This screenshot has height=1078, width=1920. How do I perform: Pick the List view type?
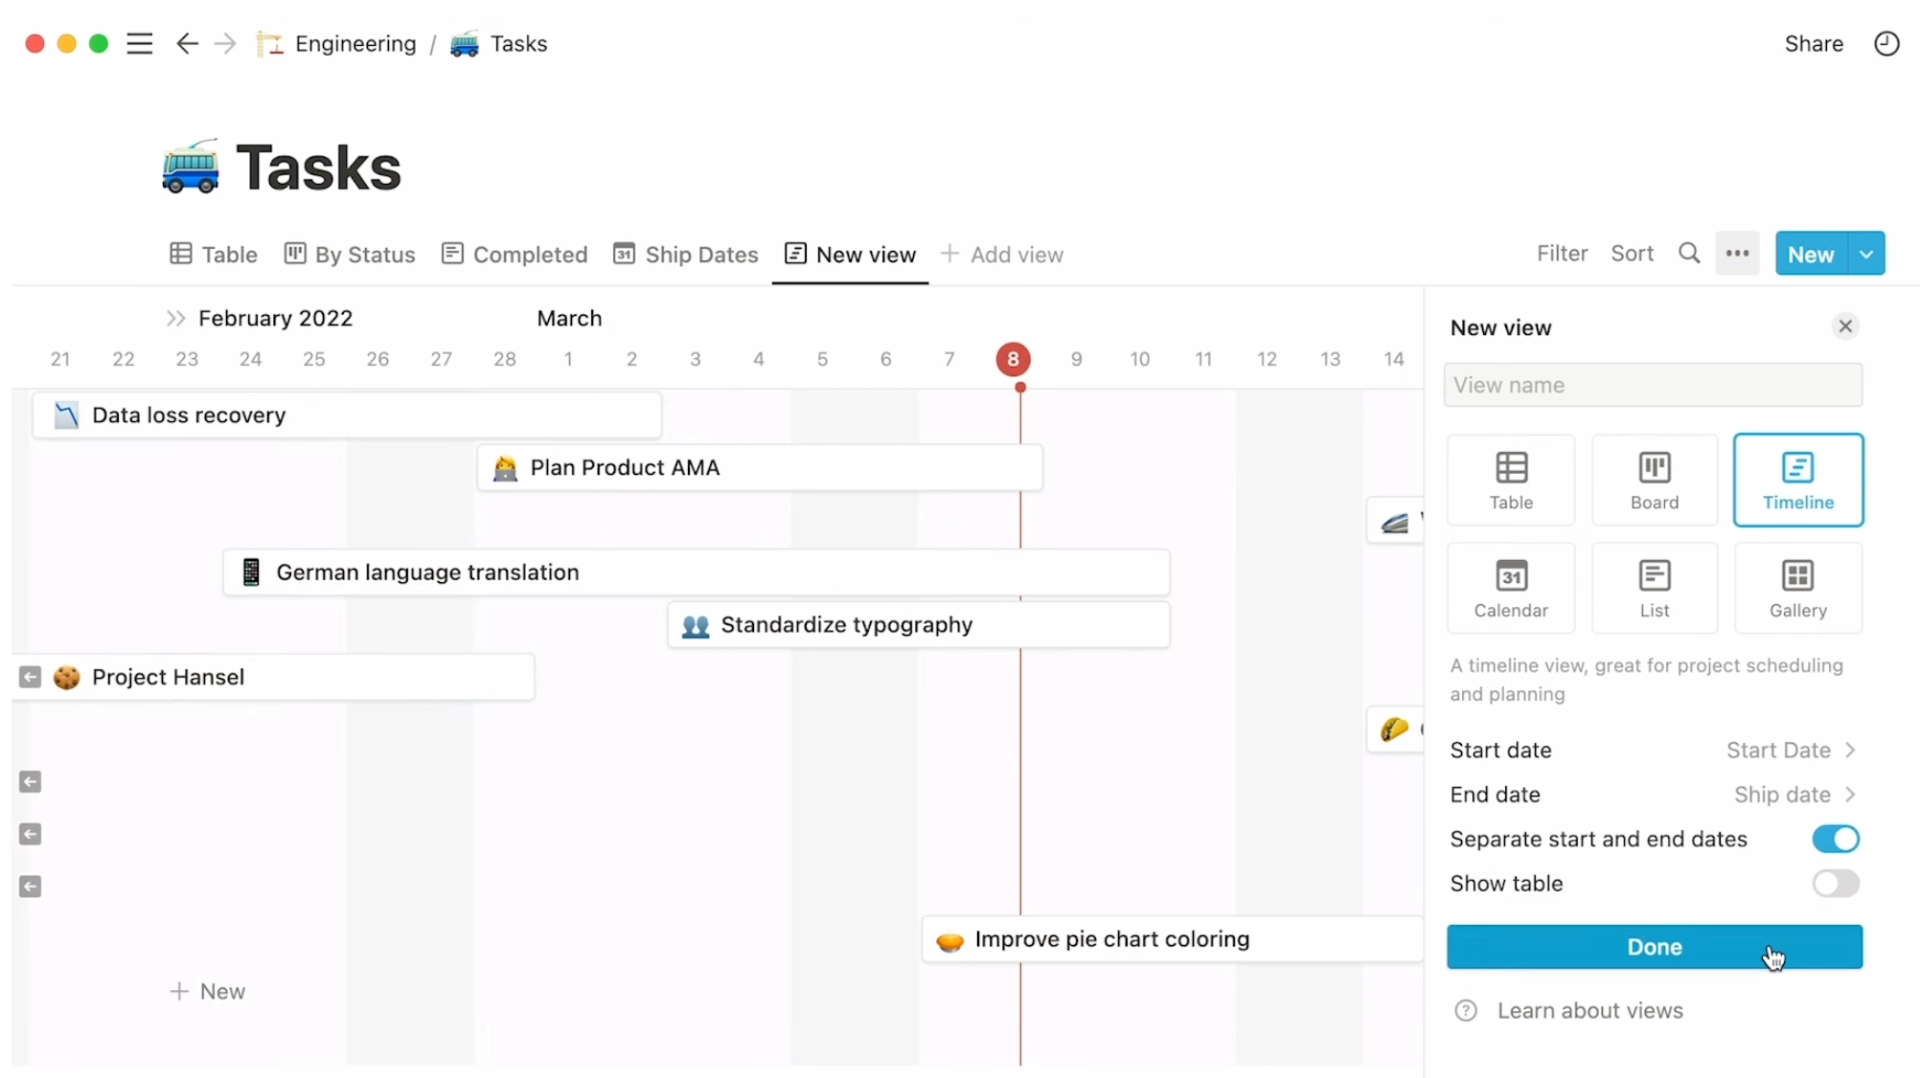point(1654,588)
